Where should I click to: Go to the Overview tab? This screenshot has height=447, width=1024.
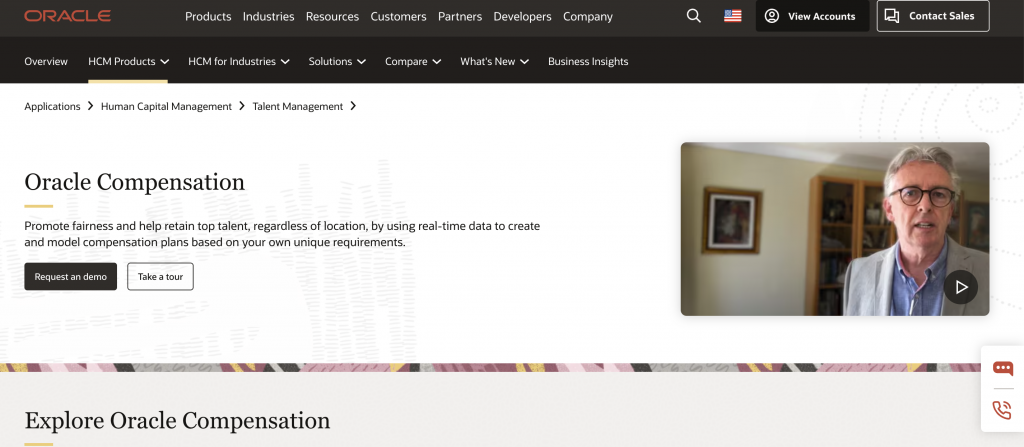[x=46, y=61]
